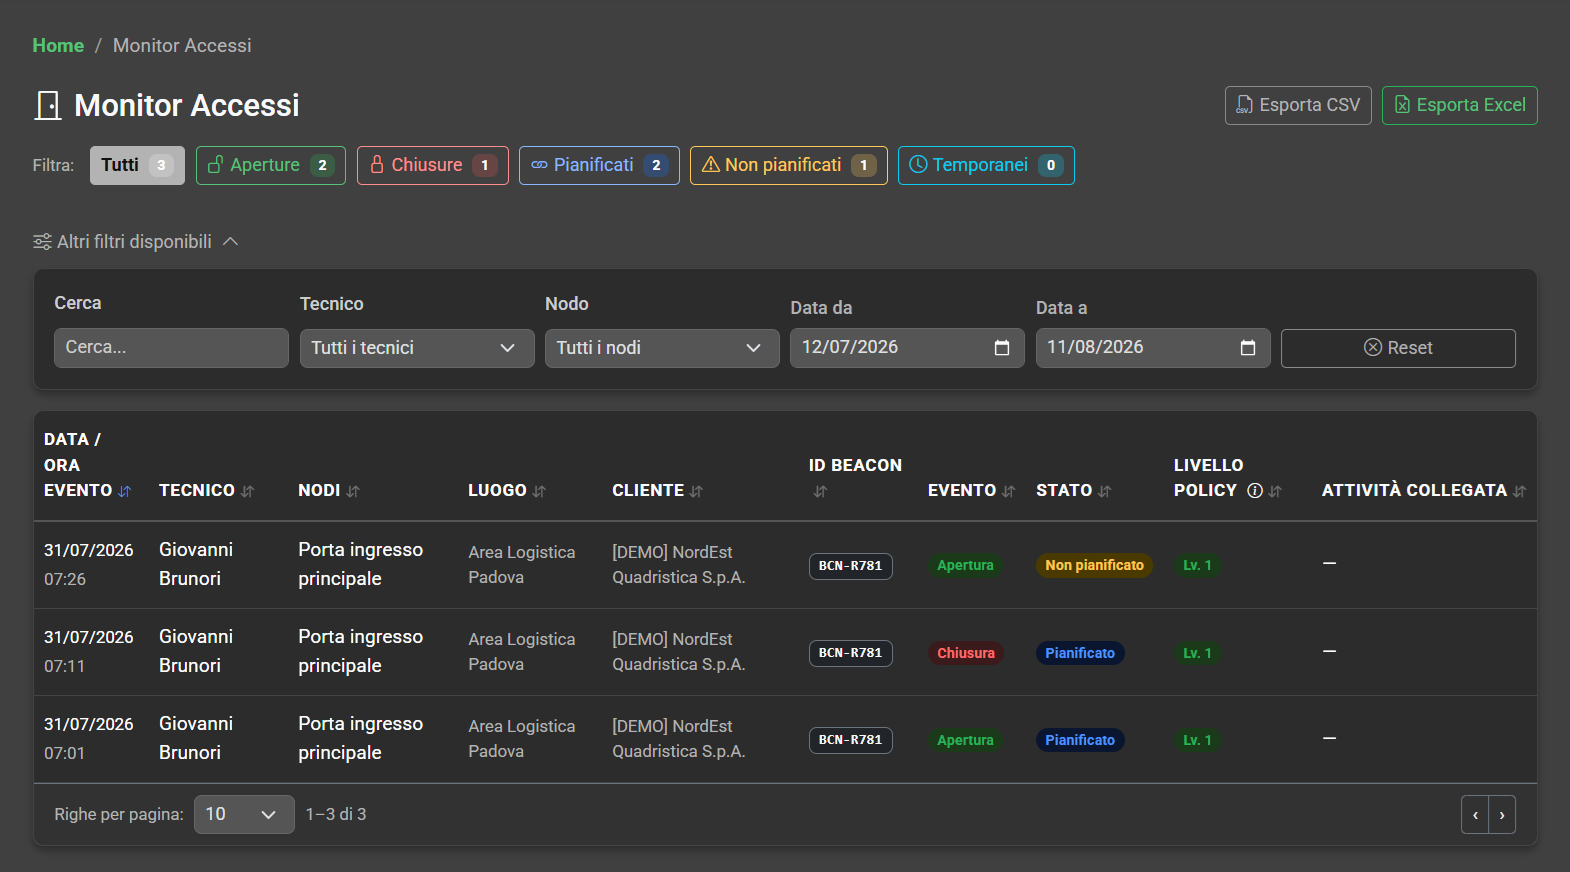Click the Data da date field

coord(907,348)
